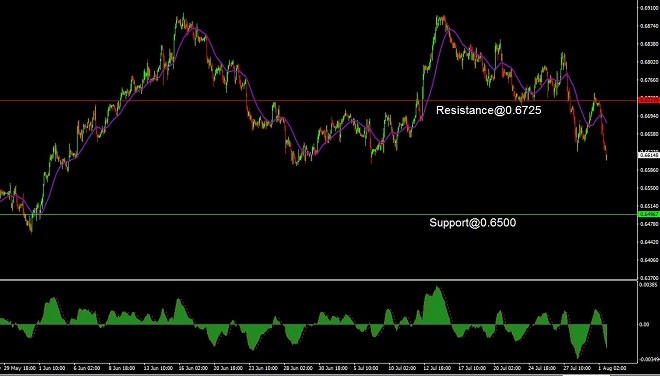Click the 0.00 level on oscillator scale
660x376 pixels.
(644, 324)
